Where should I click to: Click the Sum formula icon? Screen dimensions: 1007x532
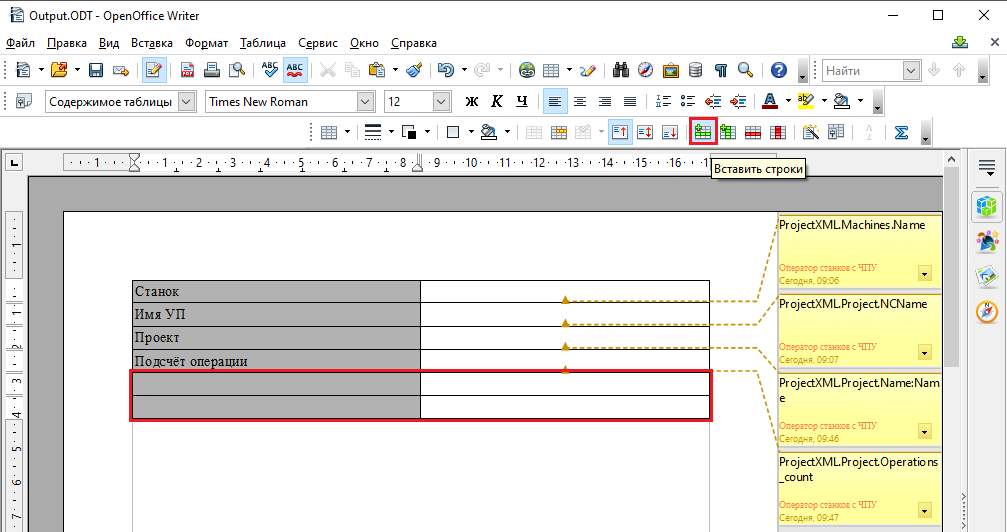pos(901,132)
